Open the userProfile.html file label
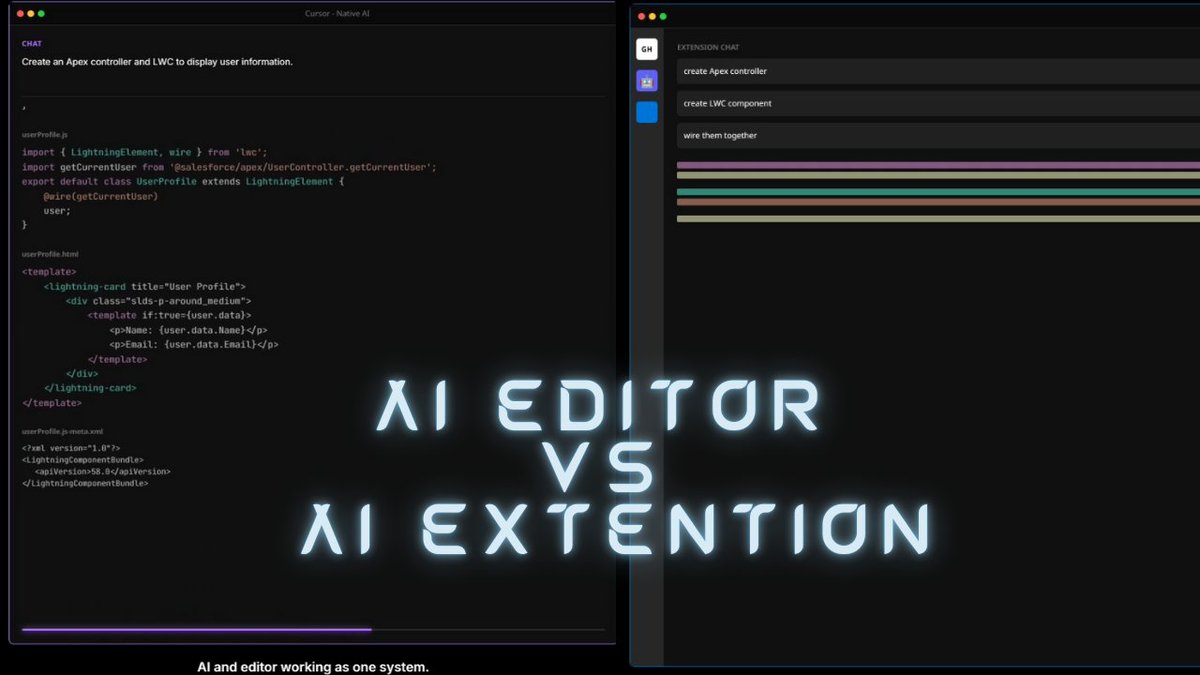Viewport: 1200px width, 675px height. 49,254
